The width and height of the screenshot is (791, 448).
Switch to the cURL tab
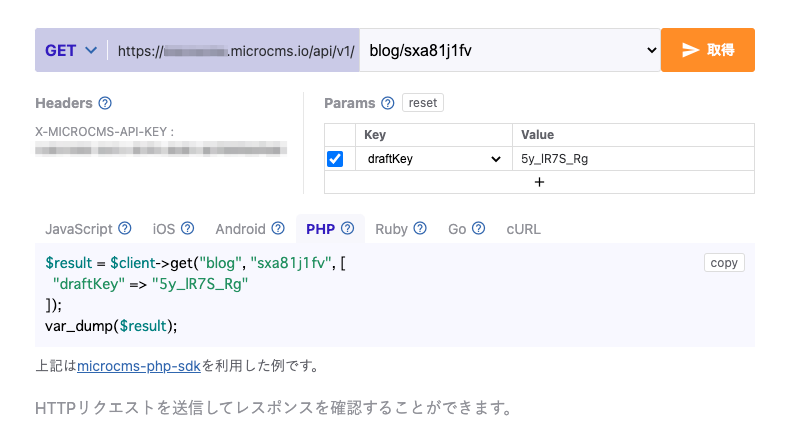coord(523,229)
